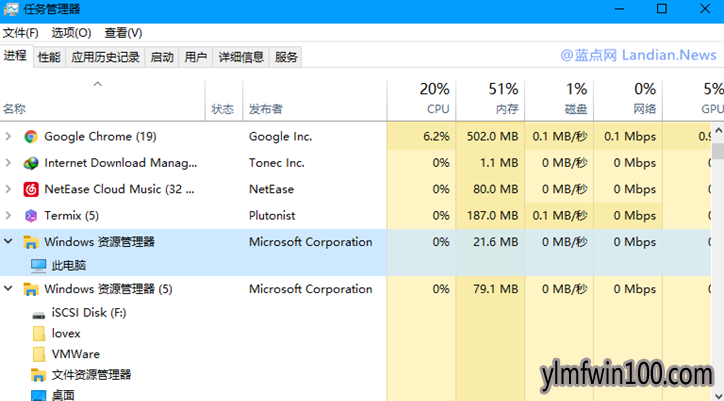Open the 选项(O) menu
Viewport: 724px width, 401px height.
71,33
